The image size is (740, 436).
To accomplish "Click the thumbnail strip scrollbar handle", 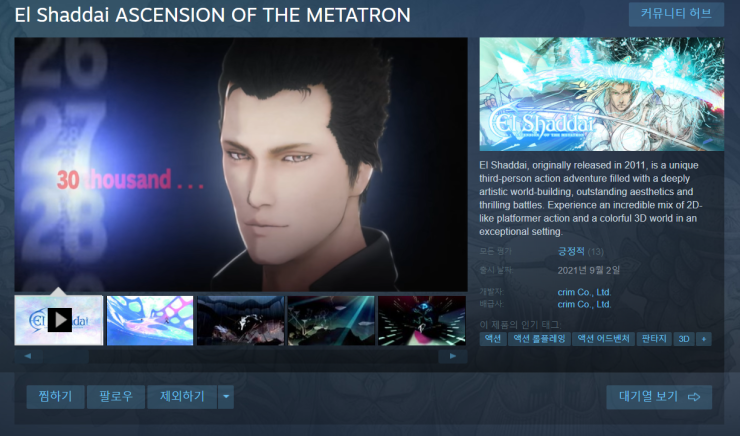I will [66, 356].
